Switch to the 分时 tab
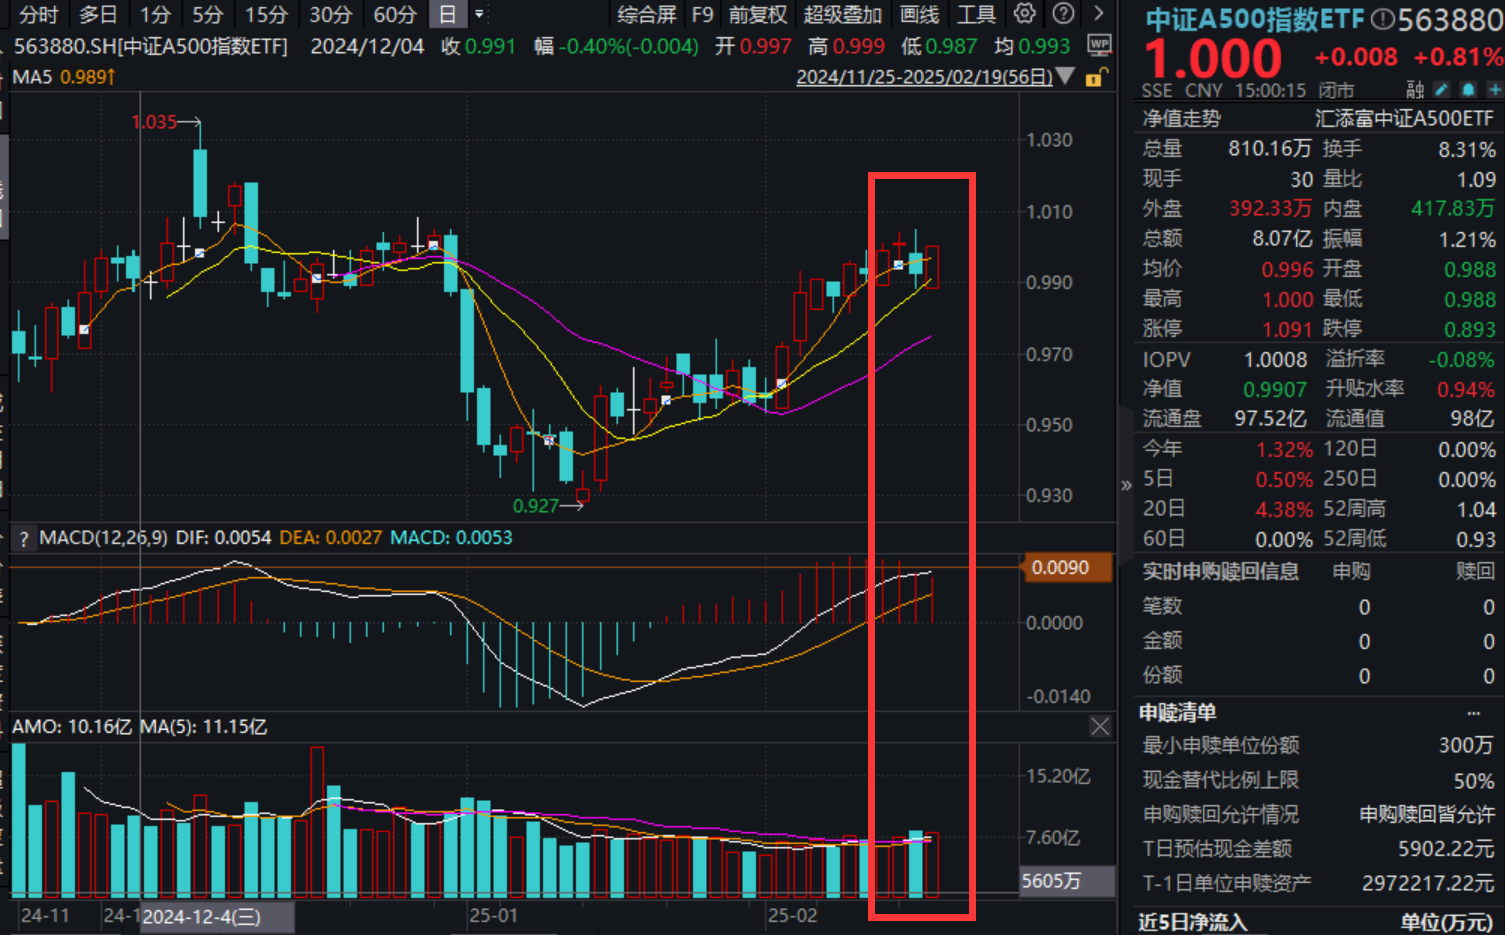Image resolution: width=1505 pixels, height=935 pixels. [37, 14]
